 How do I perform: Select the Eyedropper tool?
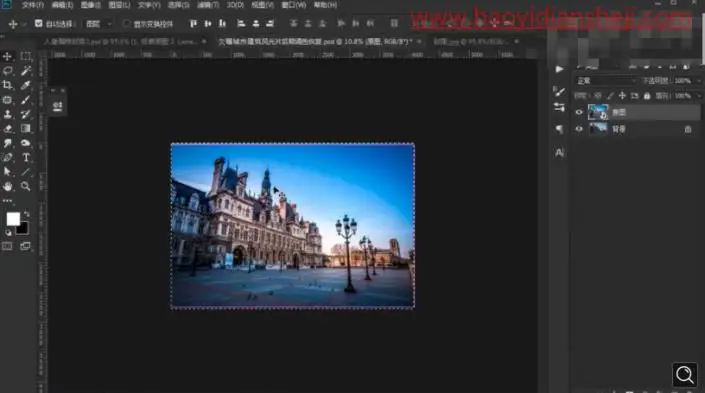click(26, 85)
